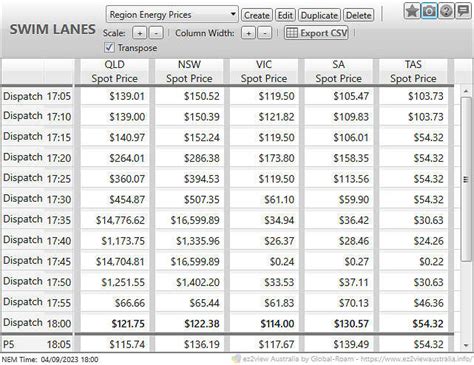Decrease Scale with minus button
The height and width of the screenshot is (365, 474).
tap(156, 33)
